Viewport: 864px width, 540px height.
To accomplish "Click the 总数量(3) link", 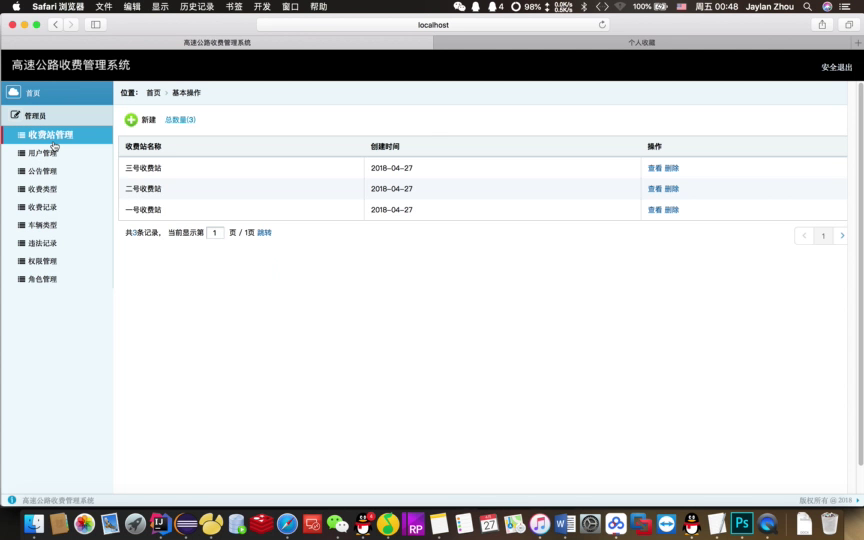I will click(x=180, y=120).
